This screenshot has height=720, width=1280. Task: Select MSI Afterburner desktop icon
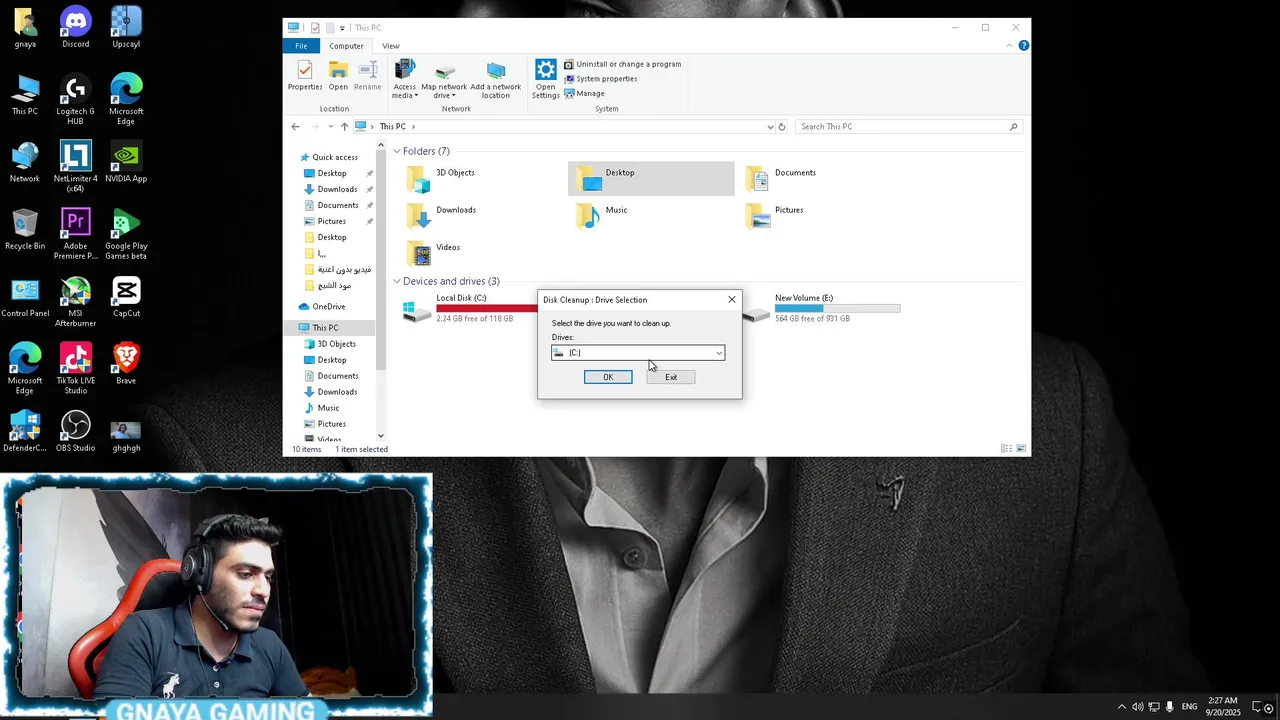[75, 301]
